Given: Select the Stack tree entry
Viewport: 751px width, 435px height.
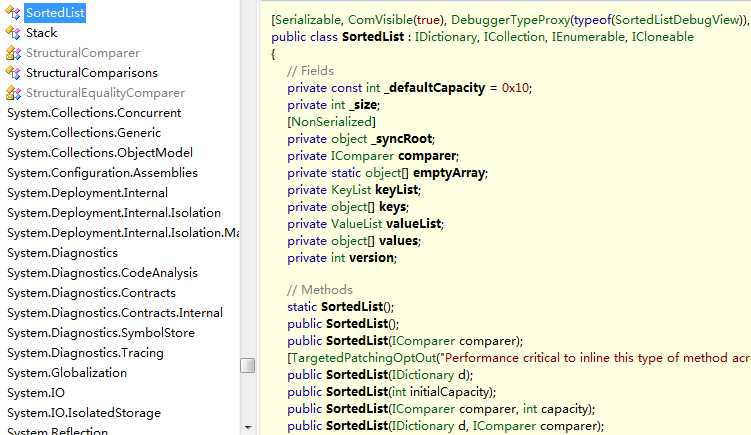Looking at the screenshot, I should pyautogui.click(x=41, y=33).
